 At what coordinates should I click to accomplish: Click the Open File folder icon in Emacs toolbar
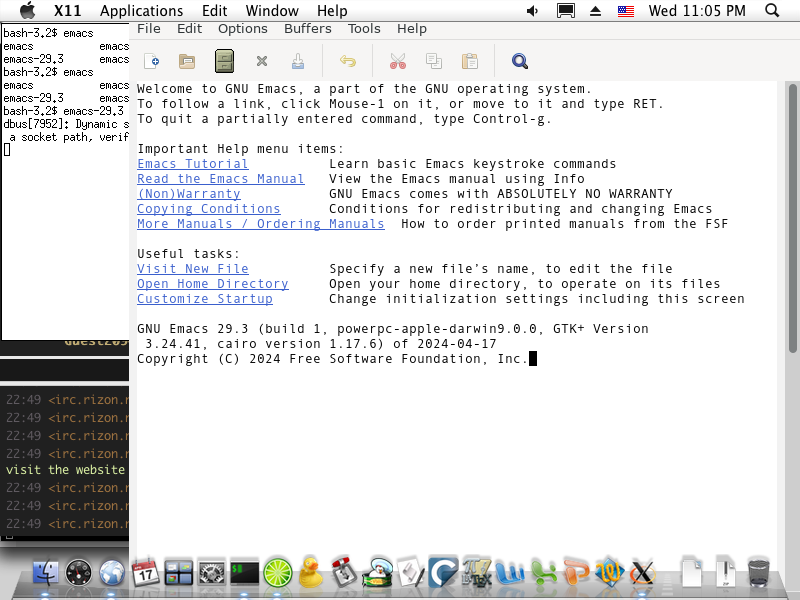pos(187,61)
